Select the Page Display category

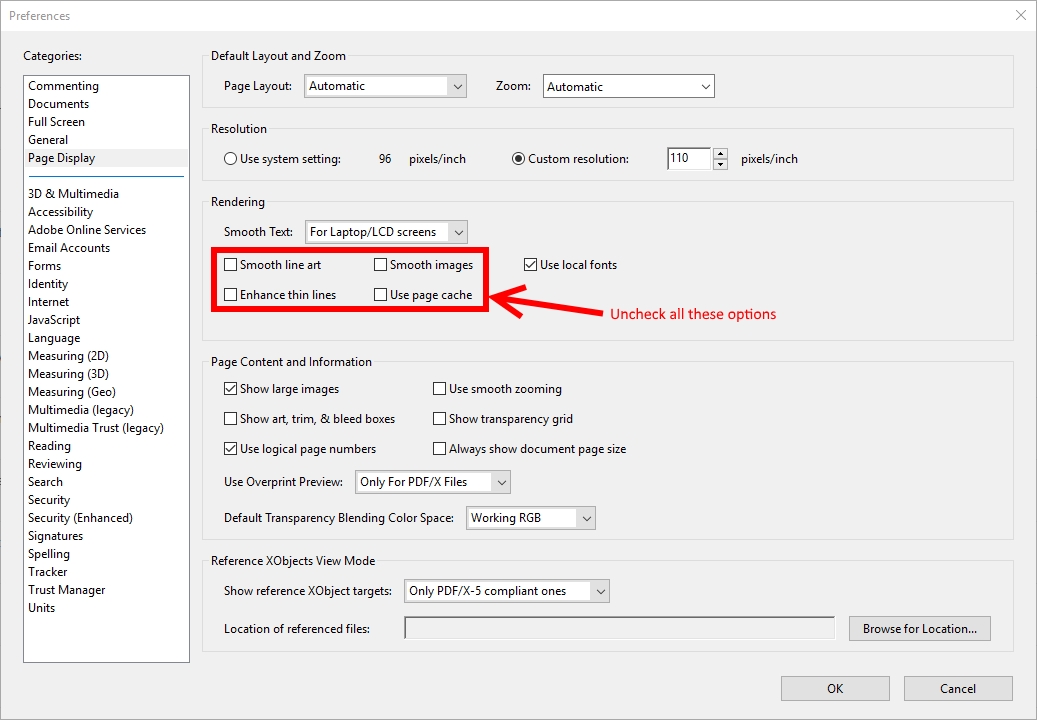[62, 158]
